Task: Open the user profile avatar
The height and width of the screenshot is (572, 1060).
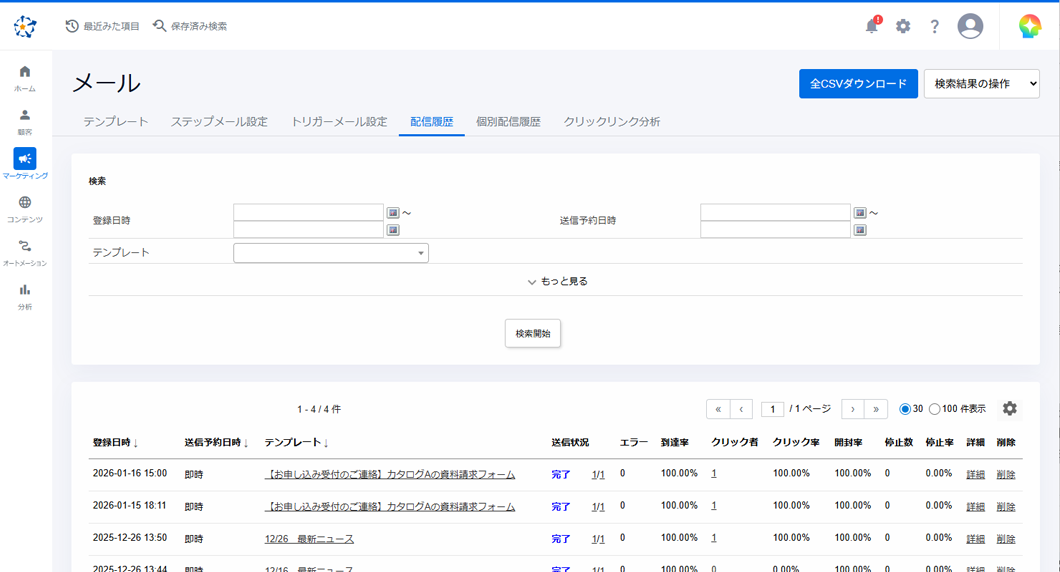Action: 970,26
